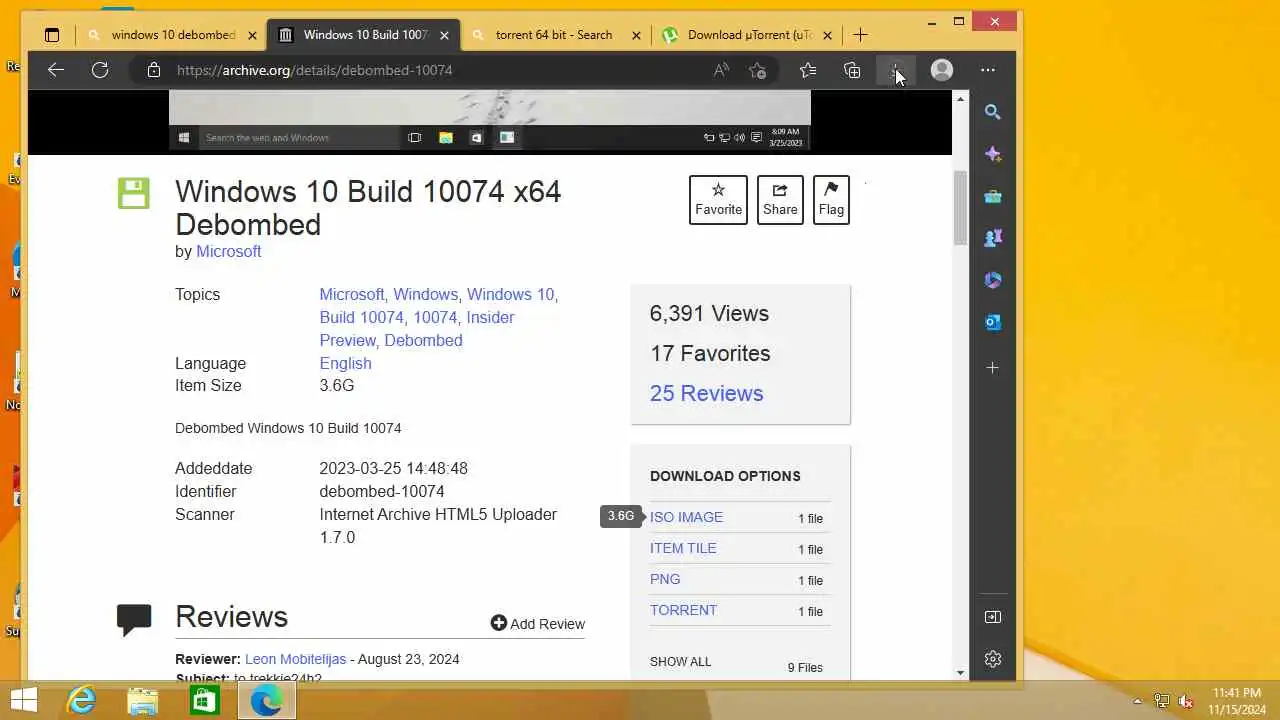The width and height of the screenshot is (1280, 720).
Task: View site information lock icon
Action: (x=153, y=70)
